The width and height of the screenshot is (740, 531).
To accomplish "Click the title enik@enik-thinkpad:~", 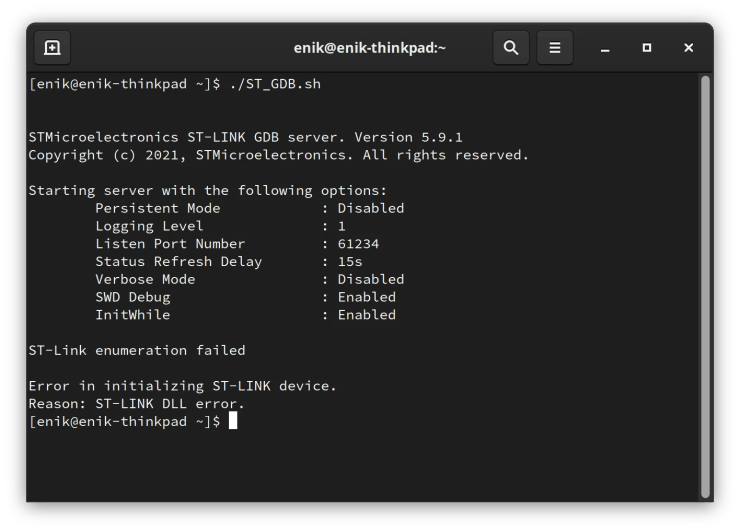I will click(370, 48).
